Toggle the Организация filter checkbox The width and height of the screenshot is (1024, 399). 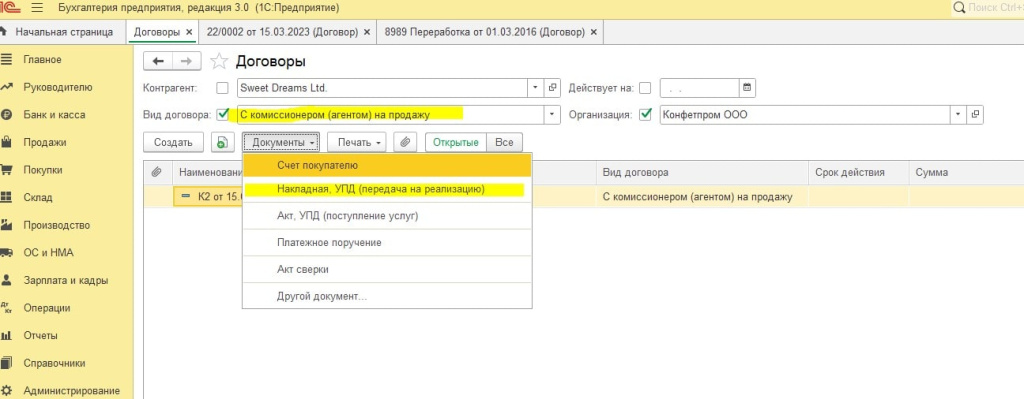coord(645,115)
